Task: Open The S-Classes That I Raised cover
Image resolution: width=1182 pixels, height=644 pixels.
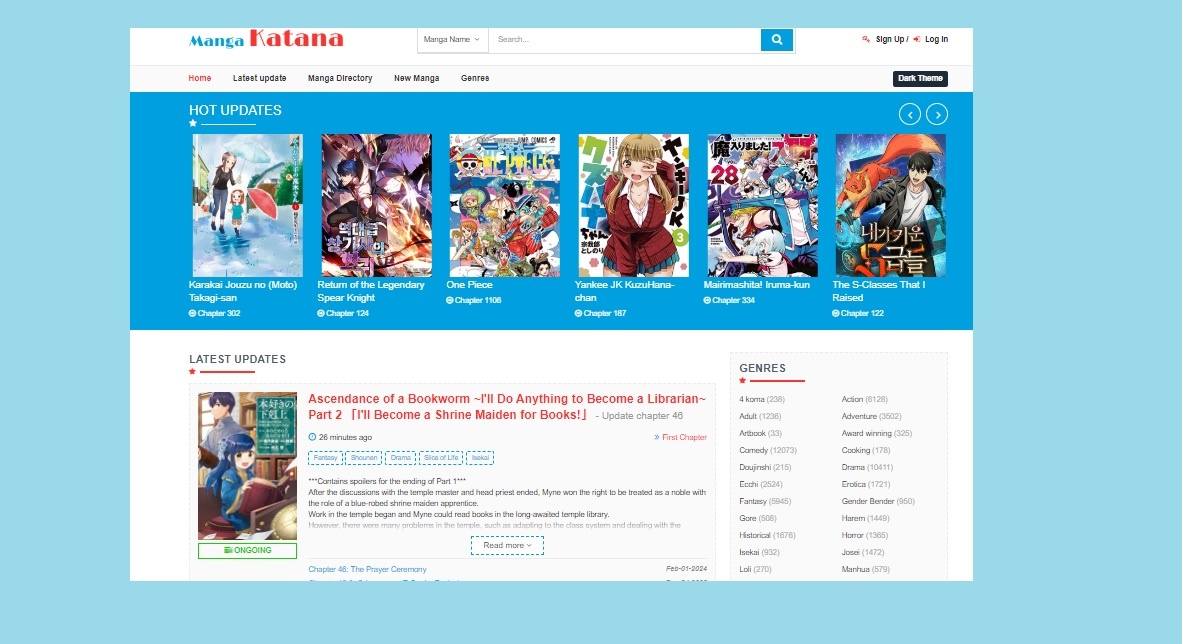Action: 890,205
